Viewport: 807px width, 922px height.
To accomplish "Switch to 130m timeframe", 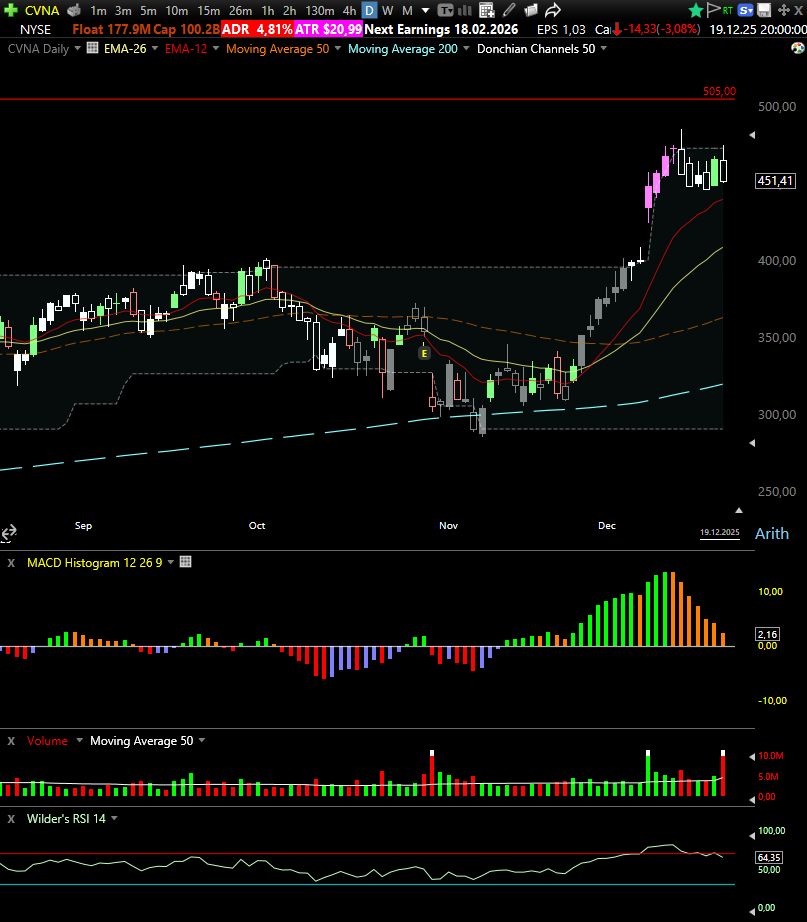I will pyautogui.click(x=320, y=11).
